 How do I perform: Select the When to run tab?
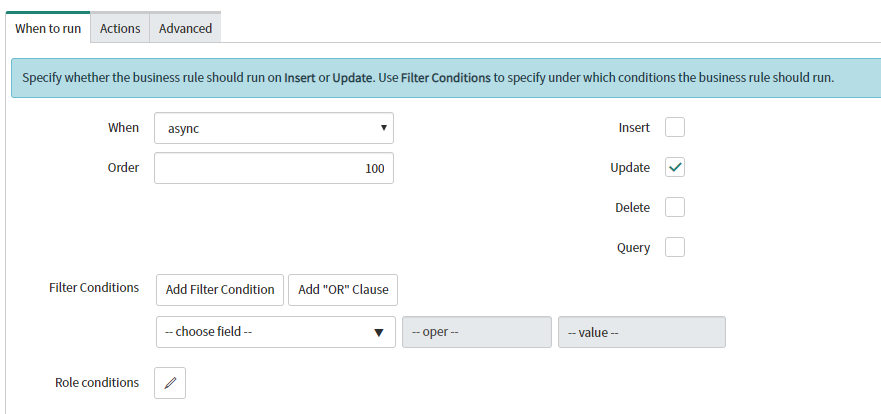tap(48, 28)
